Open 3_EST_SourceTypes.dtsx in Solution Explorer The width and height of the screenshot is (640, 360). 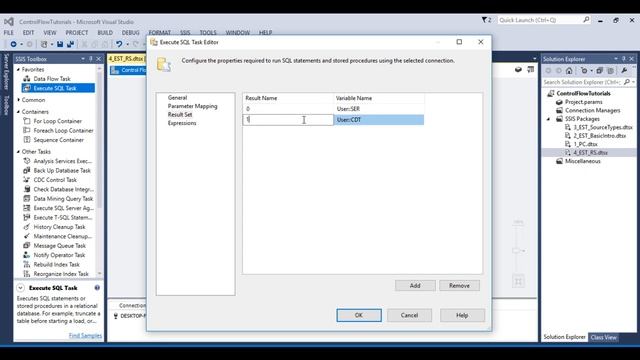(x=602, y=127)
